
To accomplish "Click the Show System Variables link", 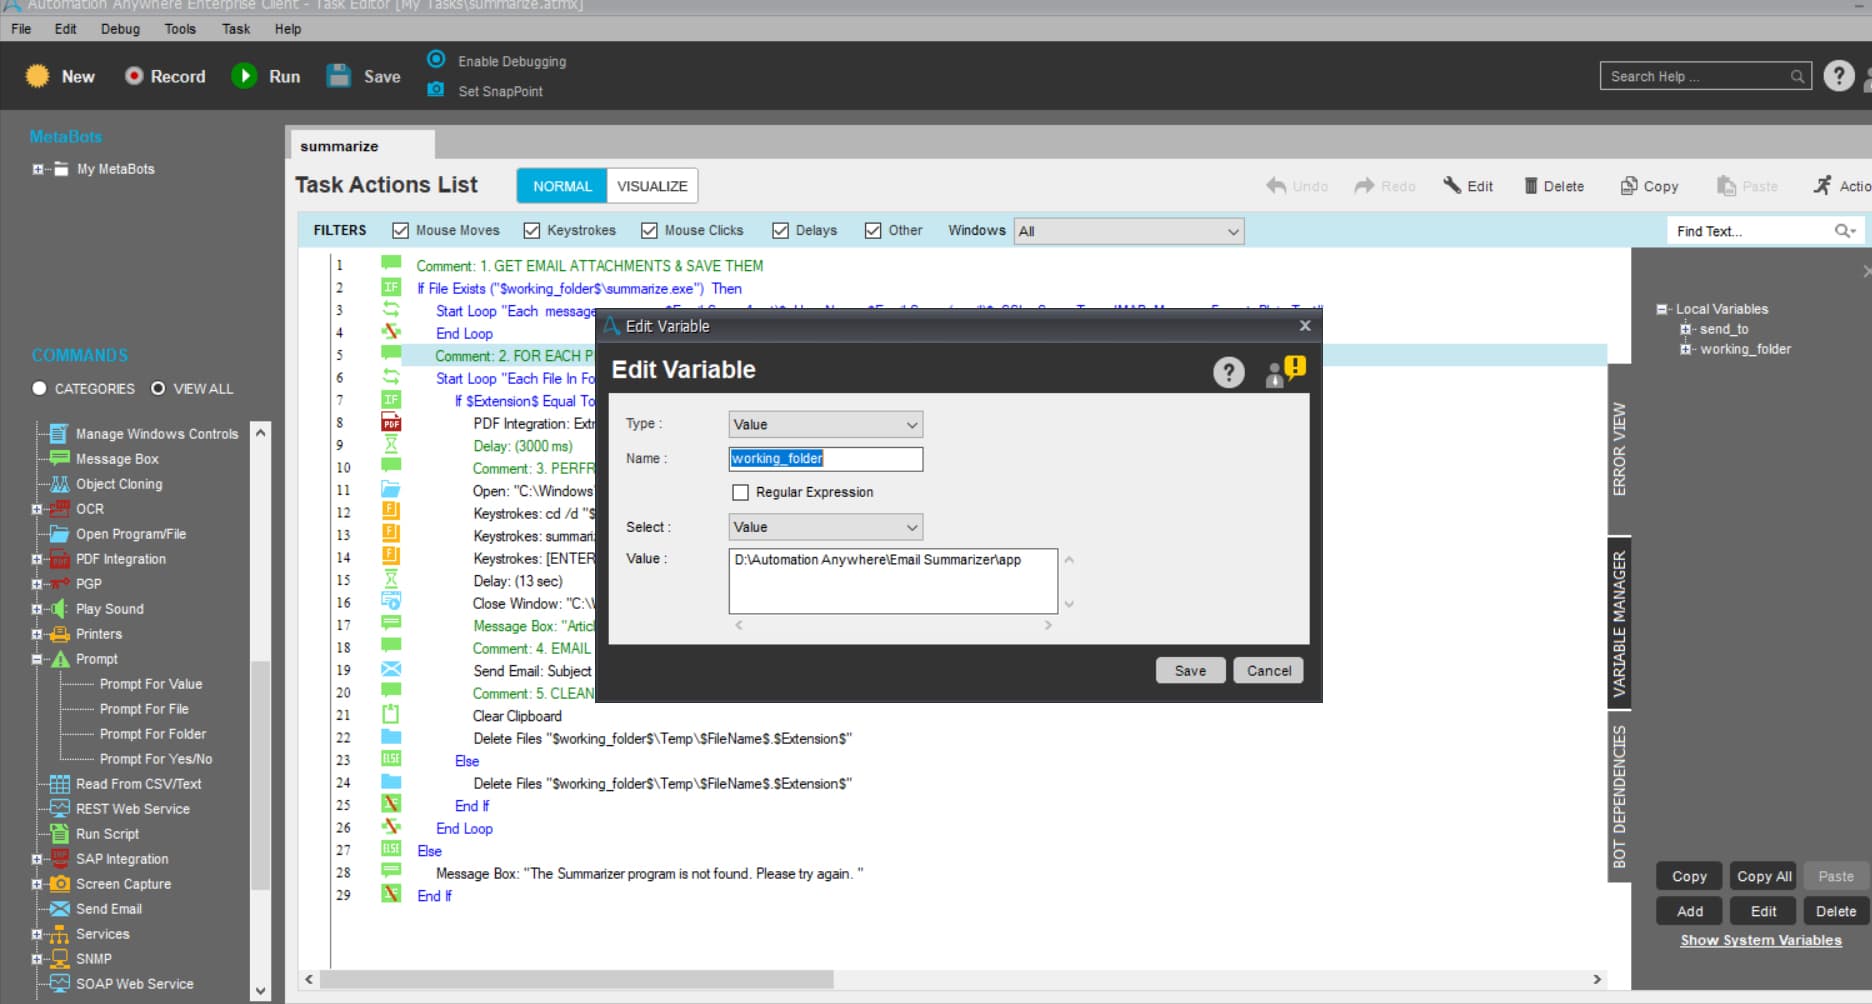I will tap(1761, 940).
